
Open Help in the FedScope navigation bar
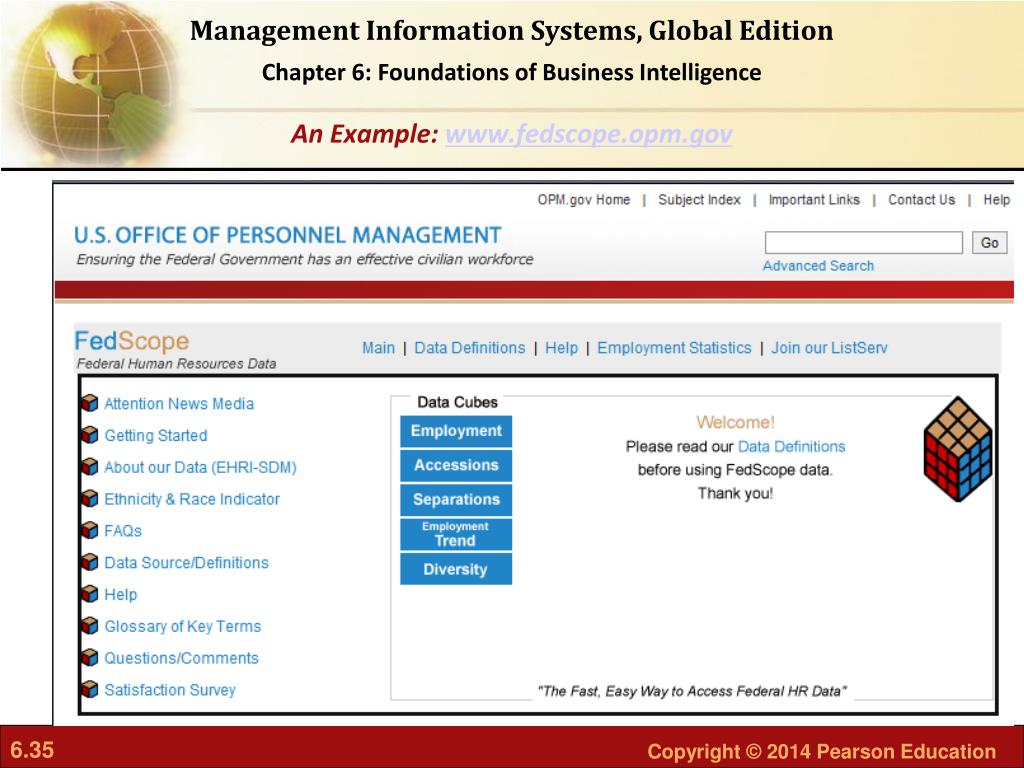(562, 348)
